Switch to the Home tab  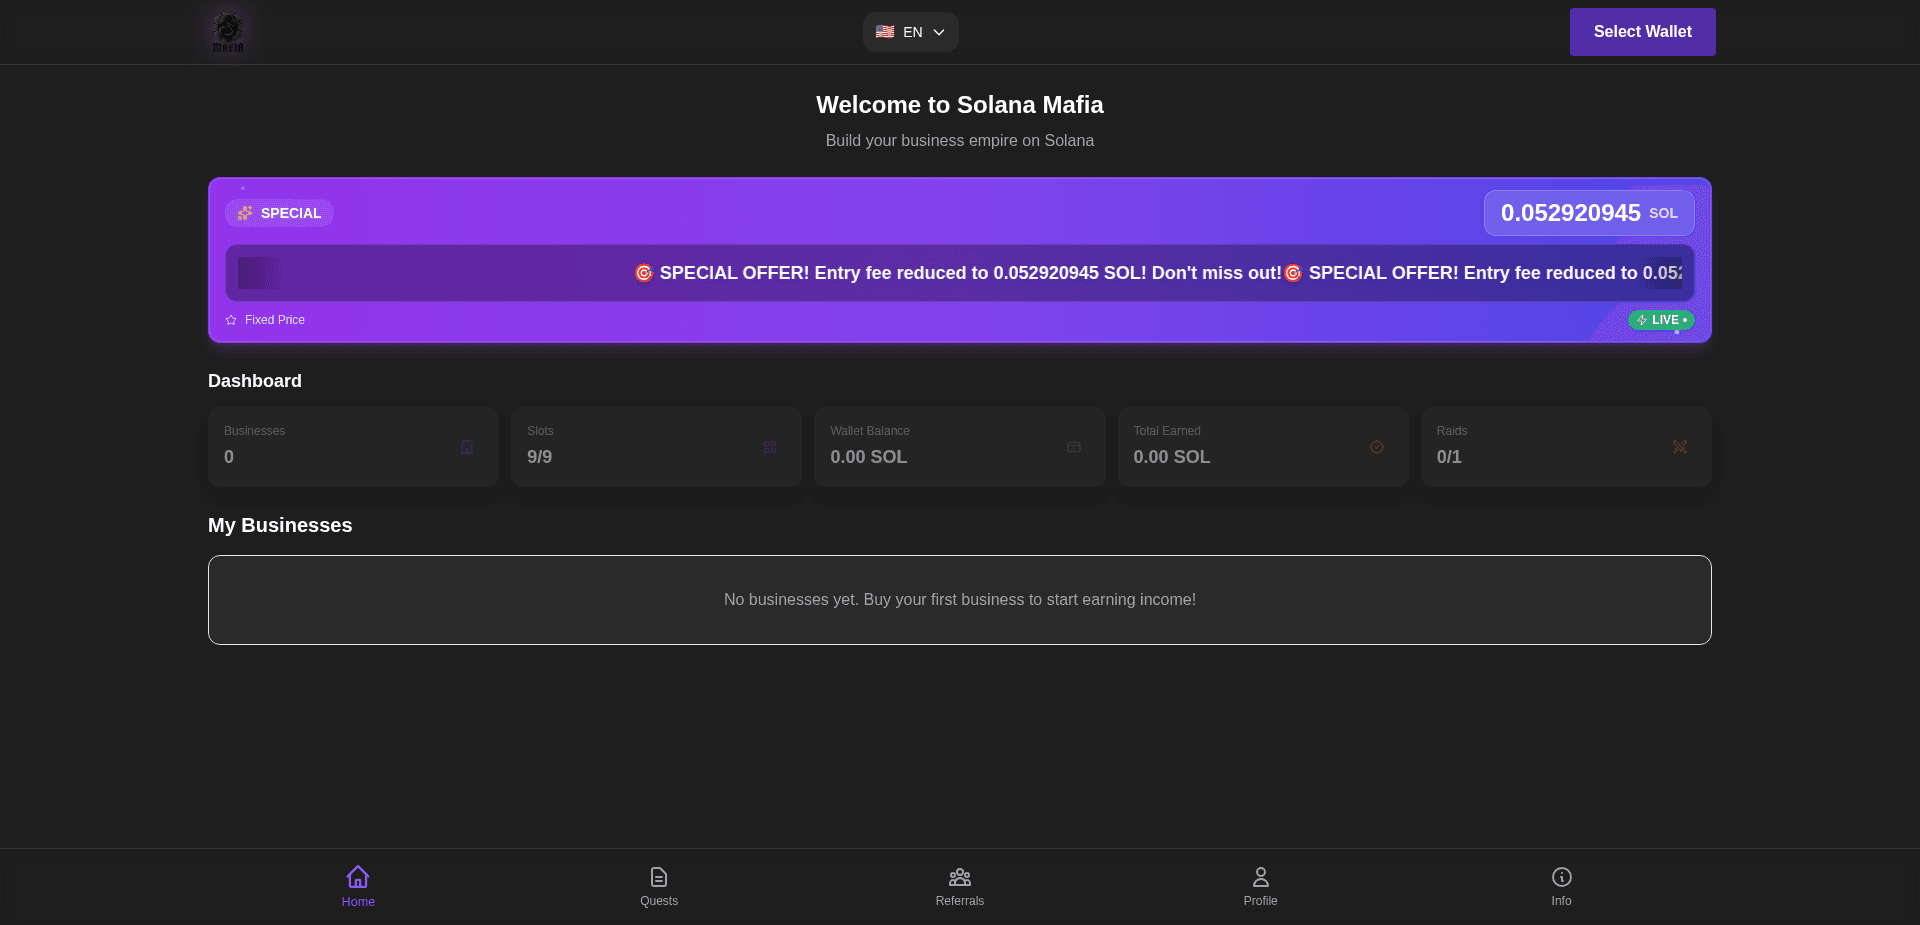[357, 885]
